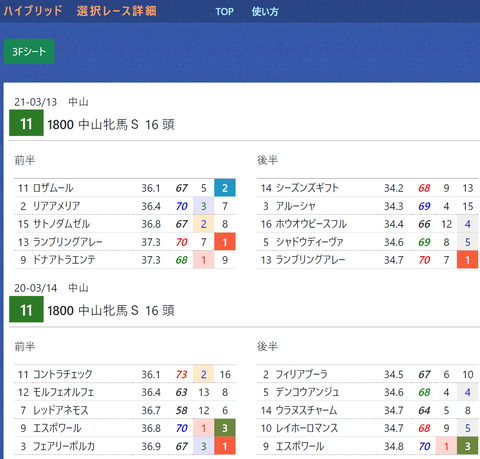The width and height of the screenshot is (480, 459).
Task: Click red rank 1 cell for フェアリーポルカ
Action: (x=225, y=446)
